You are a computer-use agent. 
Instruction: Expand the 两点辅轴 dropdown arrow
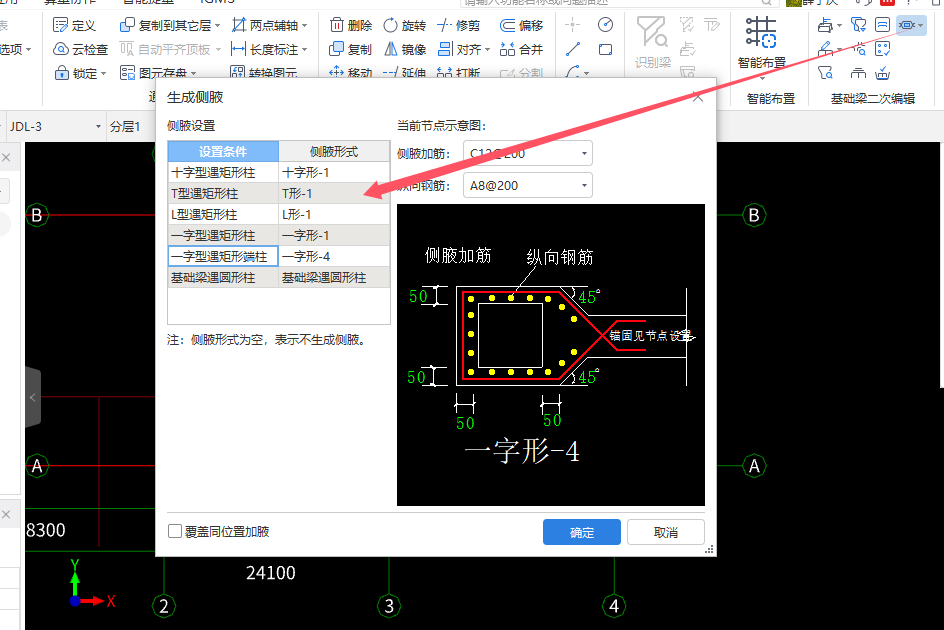click(305, 26)
